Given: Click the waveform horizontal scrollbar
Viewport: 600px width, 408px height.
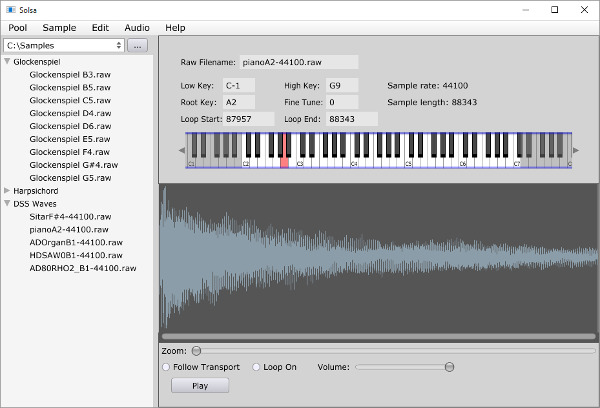Looking at the screenshot, I should [378, 337].
